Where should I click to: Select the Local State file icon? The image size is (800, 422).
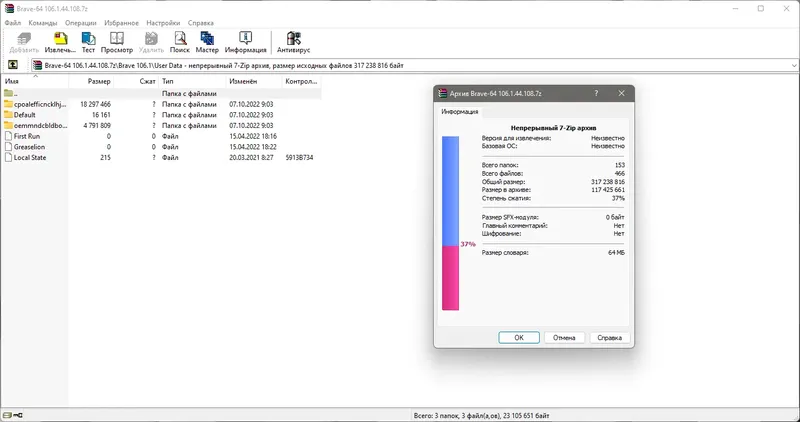[x=8, y=158]
